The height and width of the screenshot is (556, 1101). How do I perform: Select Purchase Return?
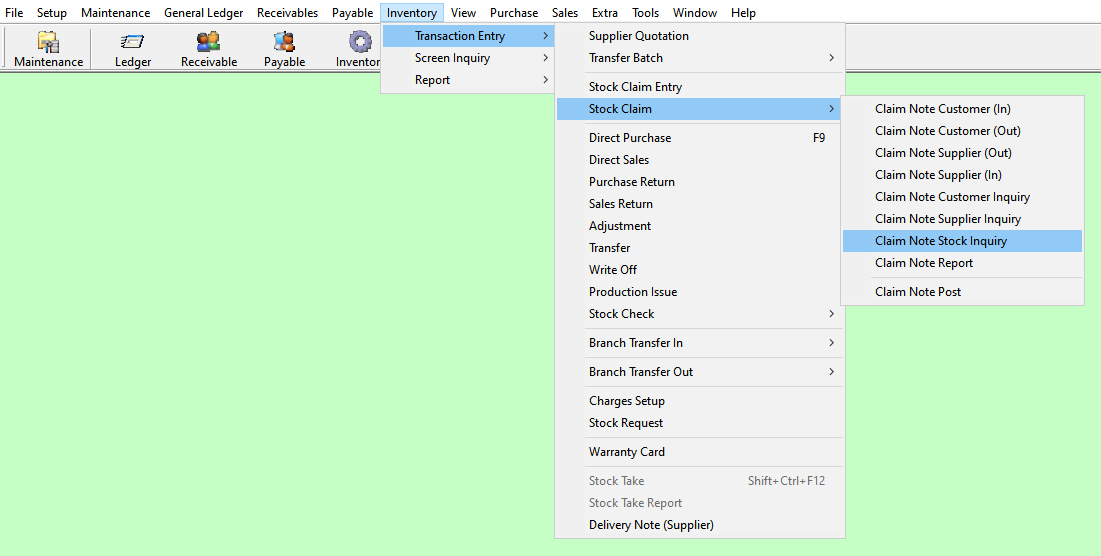point(700,182)
